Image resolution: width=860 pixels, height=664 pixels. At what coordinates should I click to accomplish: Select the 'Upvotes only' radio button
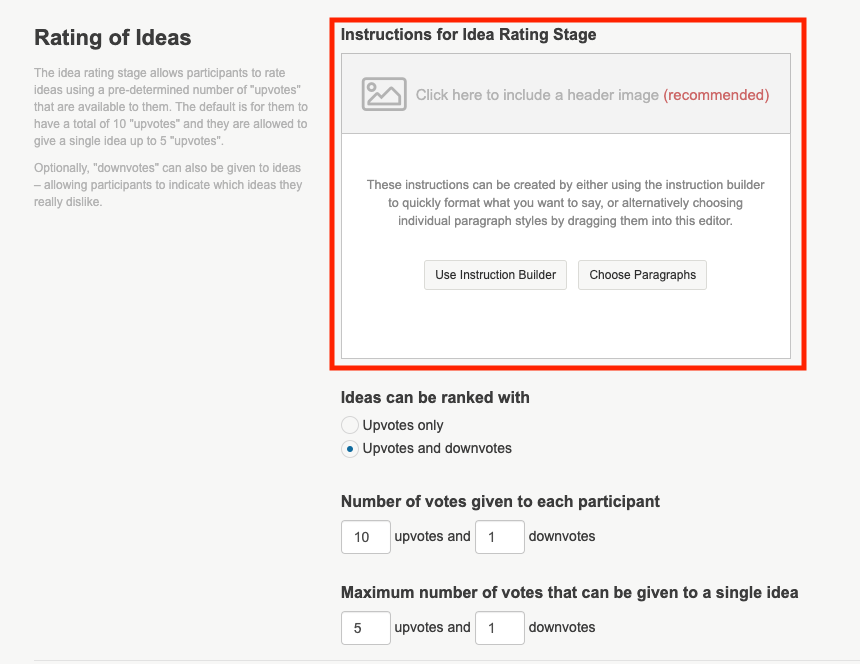point(350,425)
